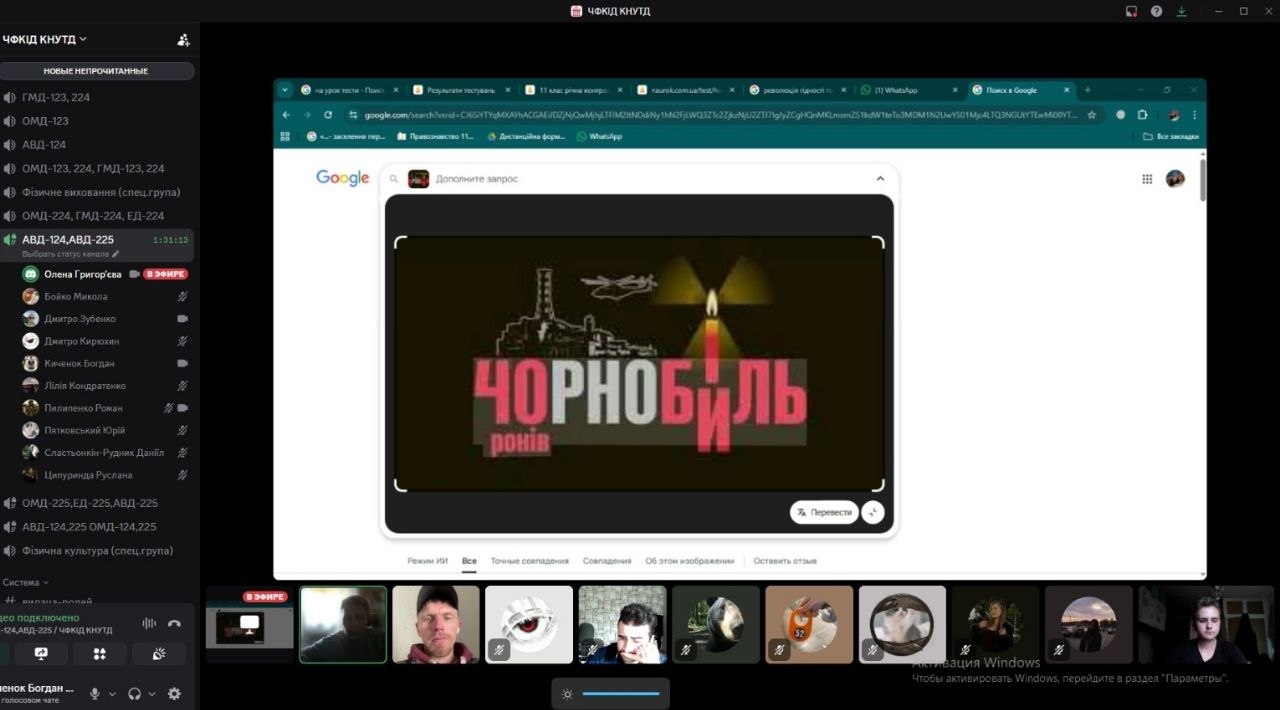This screenshot has width=1280, height=710.
Task: Expand the ЧФКІД КНУТД server menu
Action: click(45, 40)
